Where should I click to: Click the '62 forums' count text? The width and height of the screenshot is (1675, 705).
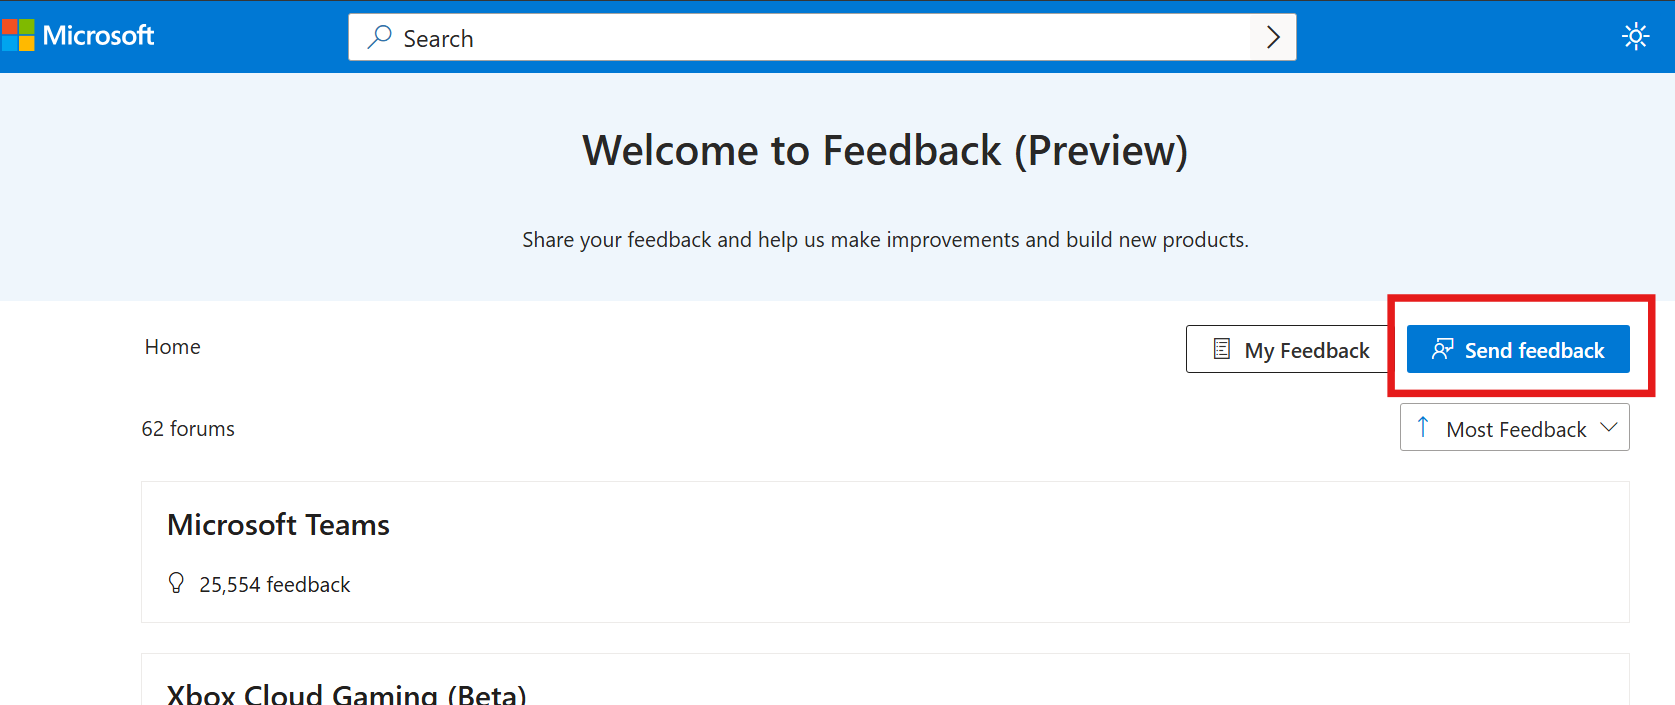pyautogui.click(x=188, y=429)
